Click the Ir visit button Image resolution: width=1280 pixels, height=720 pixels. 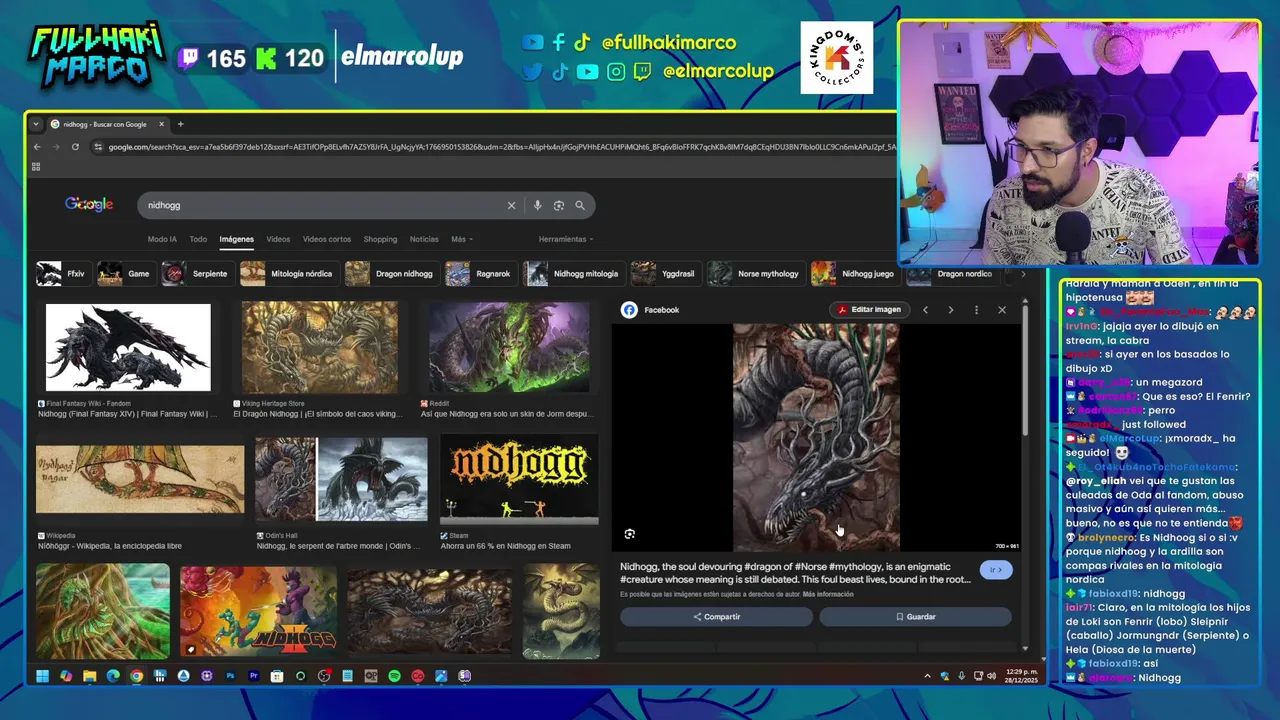tap(996, 570)
